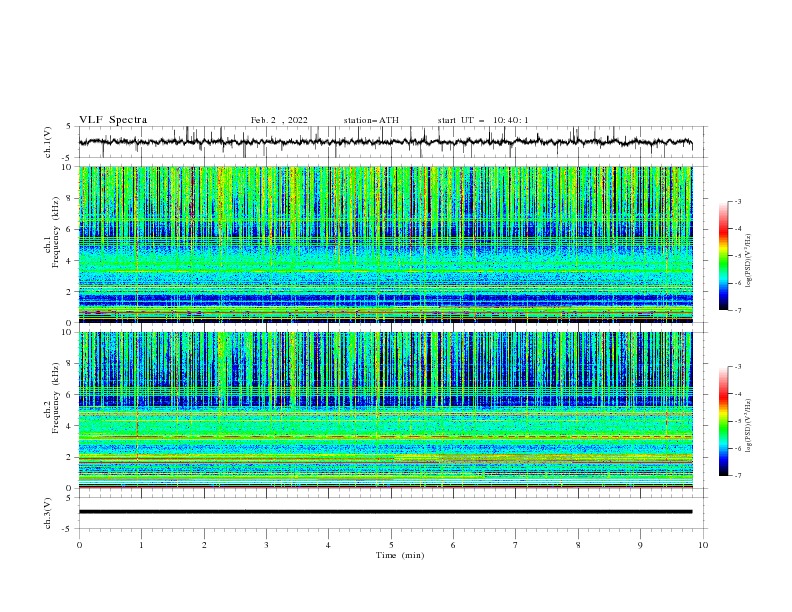This screenshot has width=792, height=612.
Task: Click the ch.3 voltage flat trace panel
Action: (392, 513)
